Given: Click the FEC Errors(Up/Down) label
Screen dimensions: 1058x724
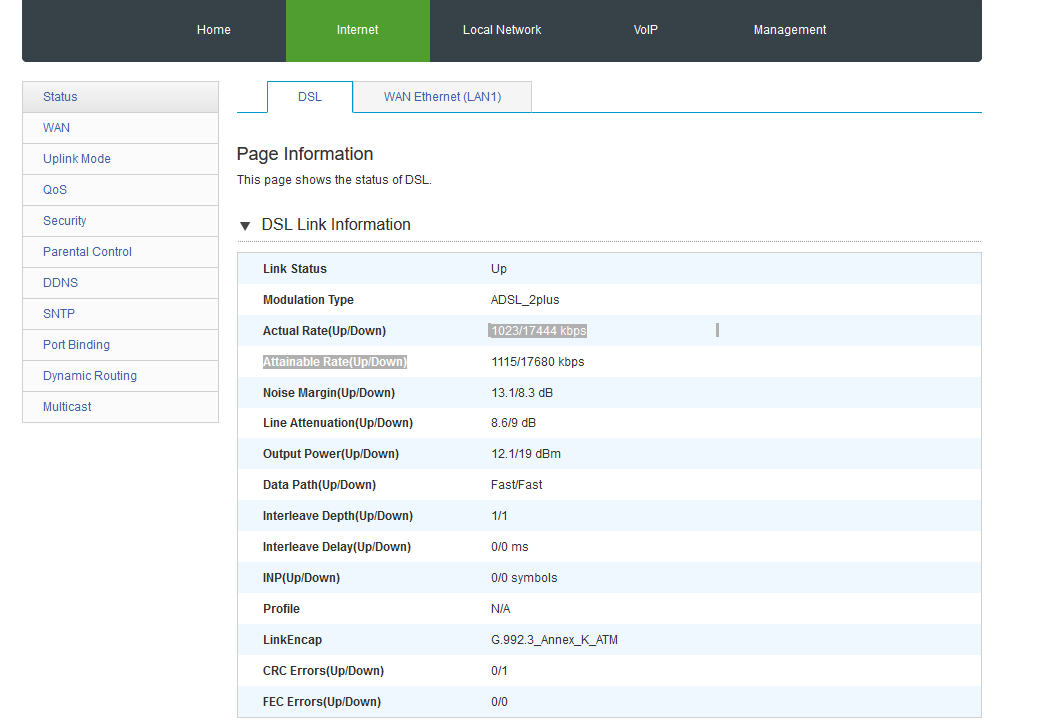Looking at the screenshot, I should pos(322,702).
